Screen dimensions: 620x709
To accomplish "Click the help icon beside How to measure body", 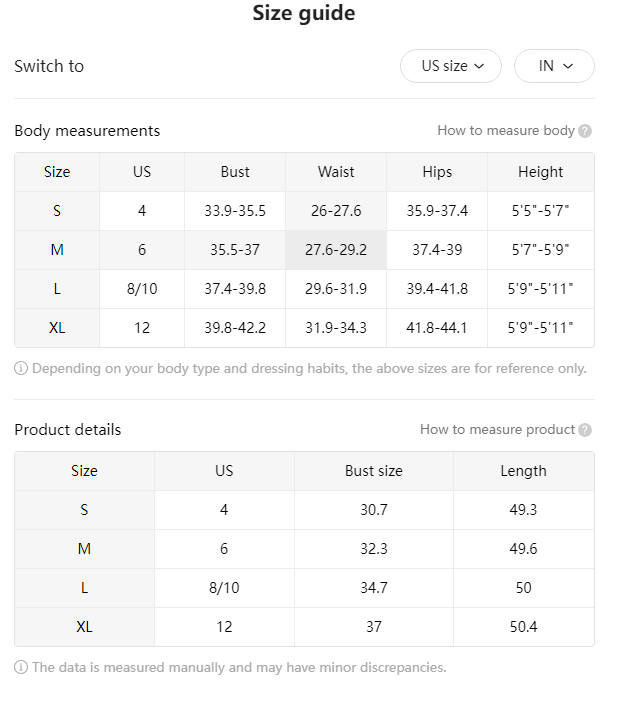I will click(585, 131).
